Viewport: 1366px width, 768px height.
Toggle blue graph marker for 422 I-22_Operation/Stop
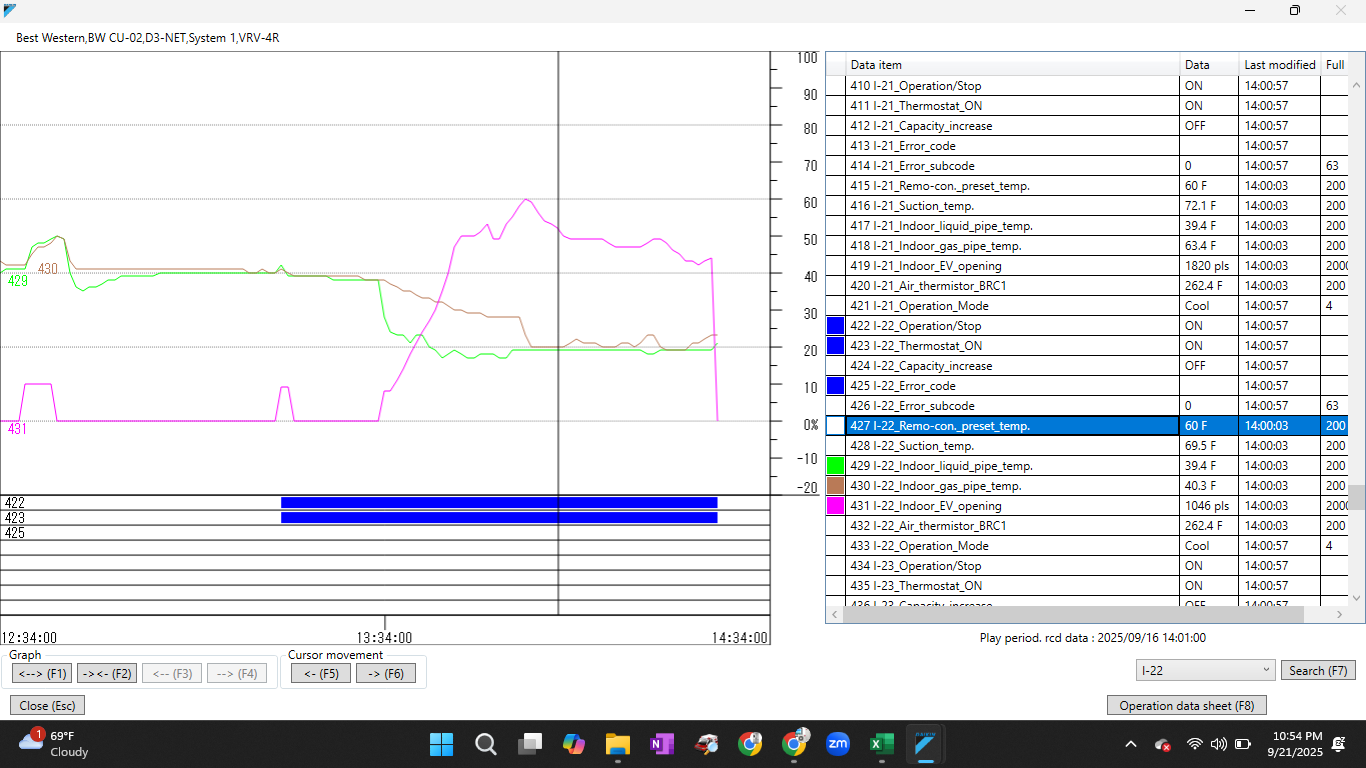836,325
